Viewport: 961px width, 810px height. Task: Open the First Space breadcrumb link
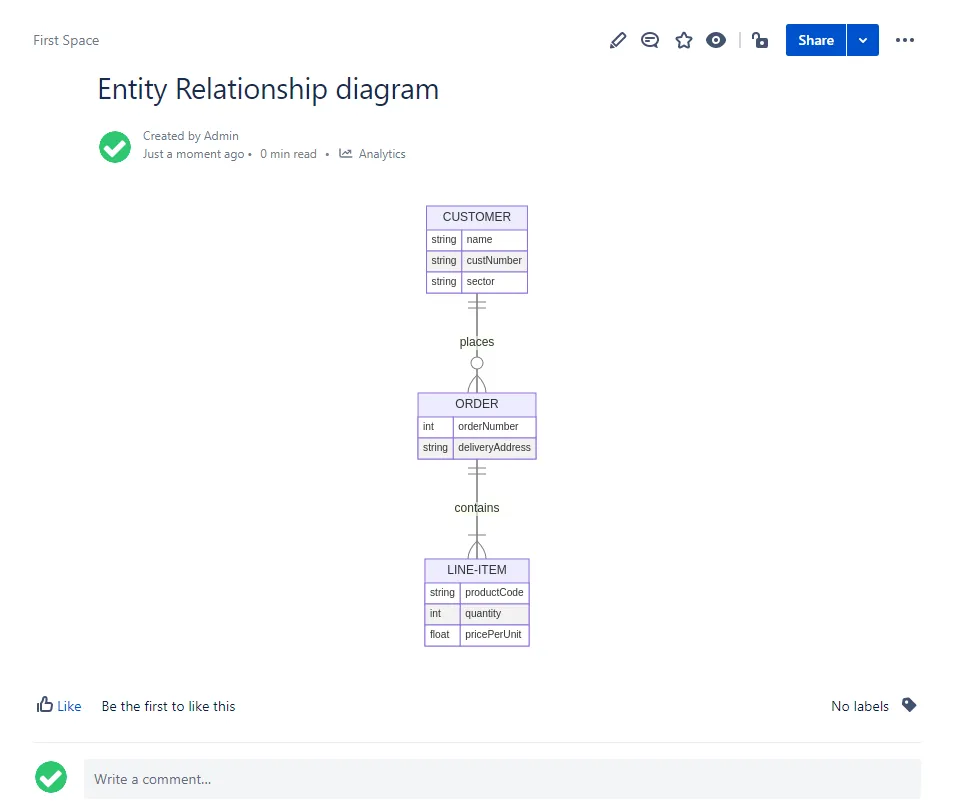[66, 40]
